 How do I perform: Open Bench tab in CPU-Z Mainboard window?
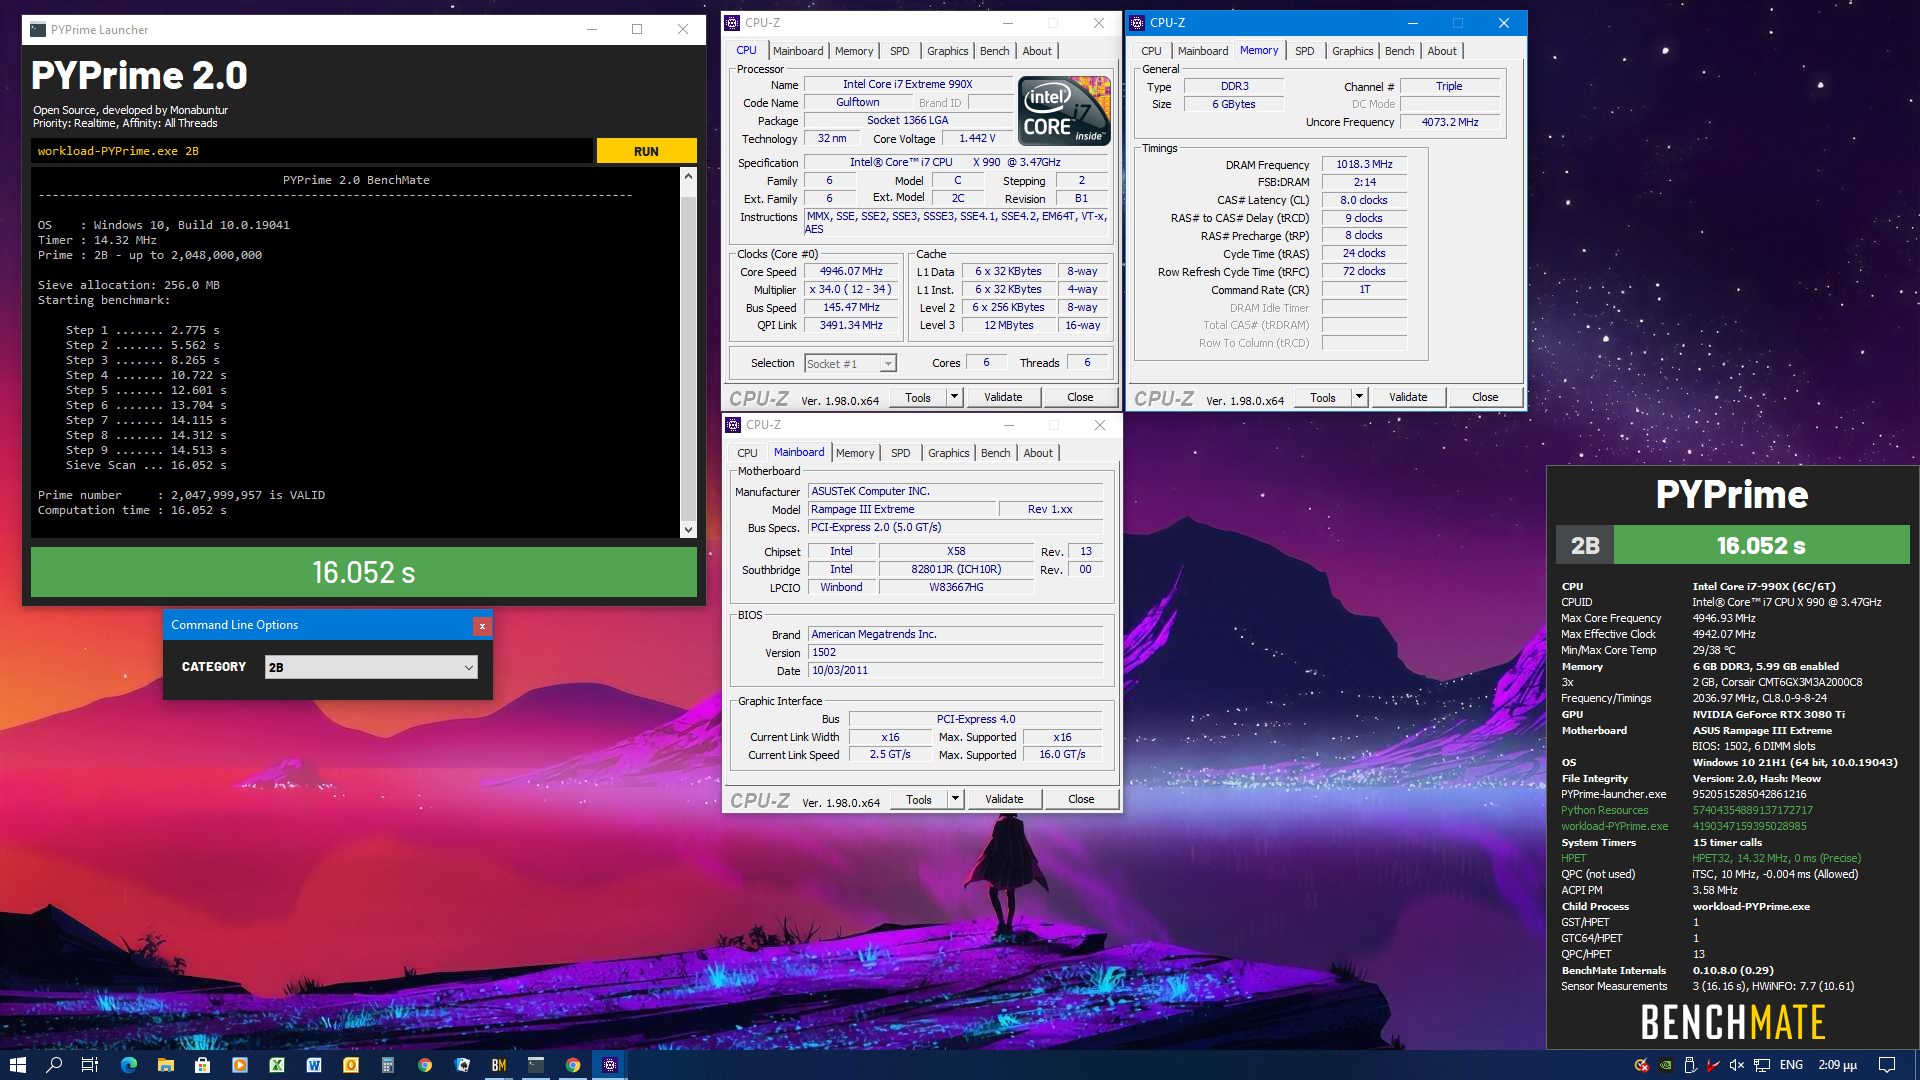click(x=995, y=453)
